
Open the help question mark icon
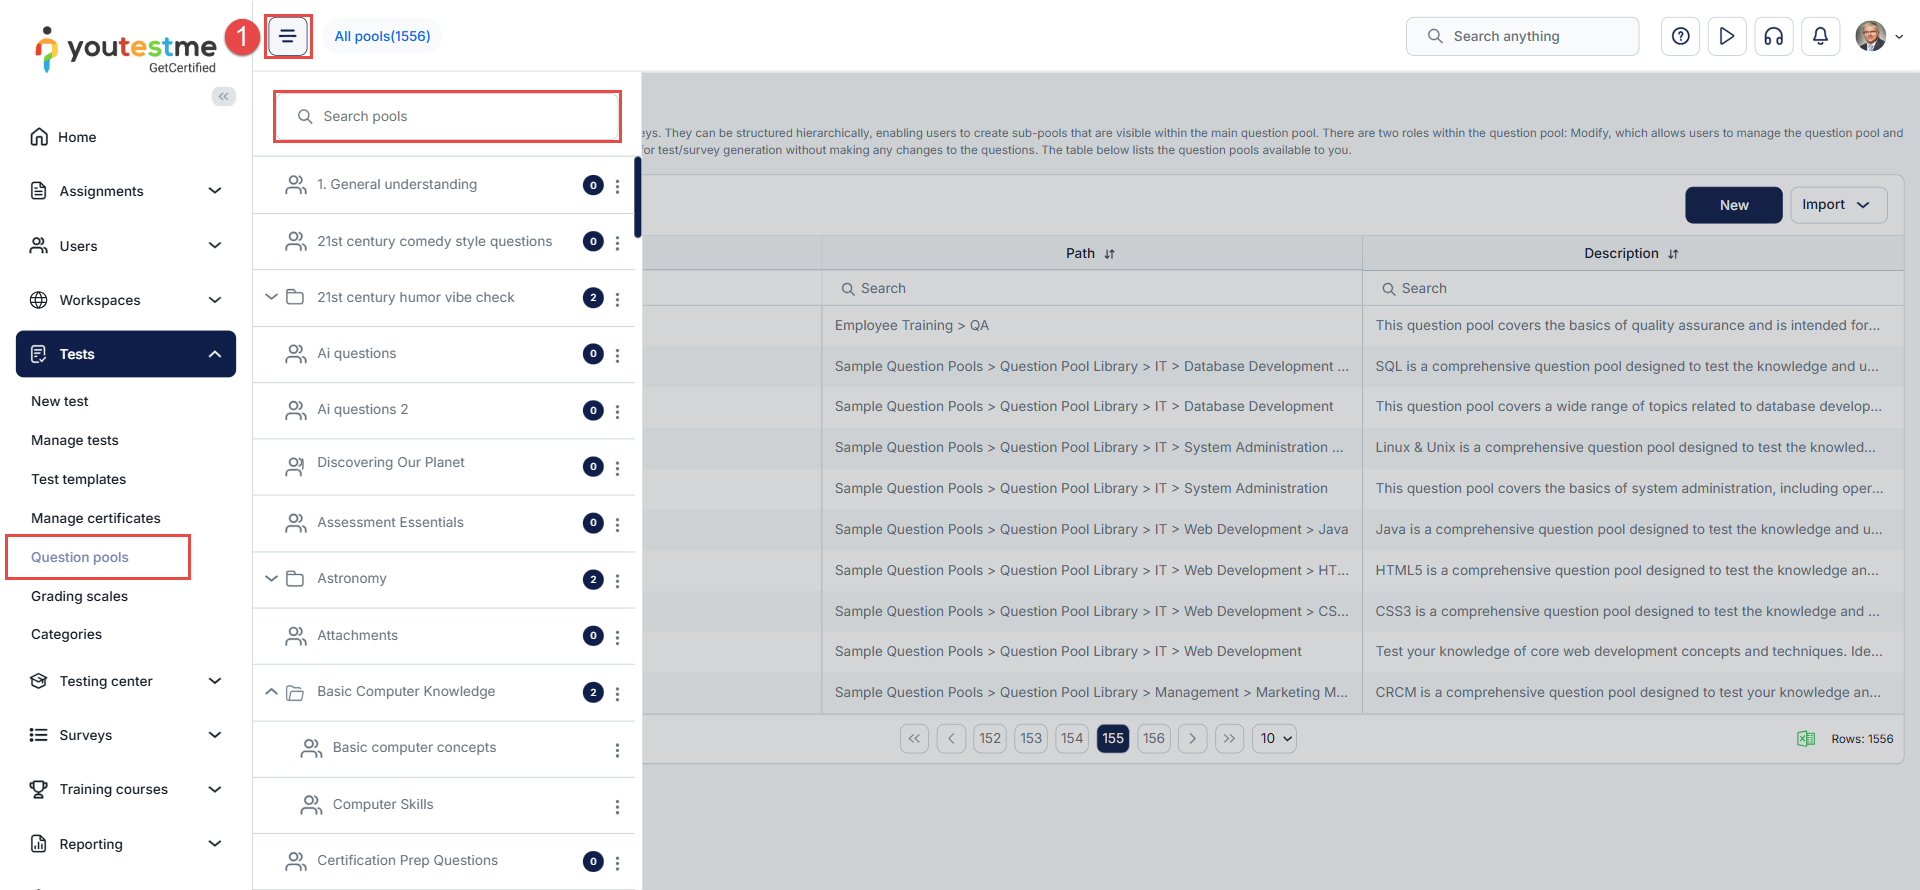pyautogui.click(x=1681, y=36)
